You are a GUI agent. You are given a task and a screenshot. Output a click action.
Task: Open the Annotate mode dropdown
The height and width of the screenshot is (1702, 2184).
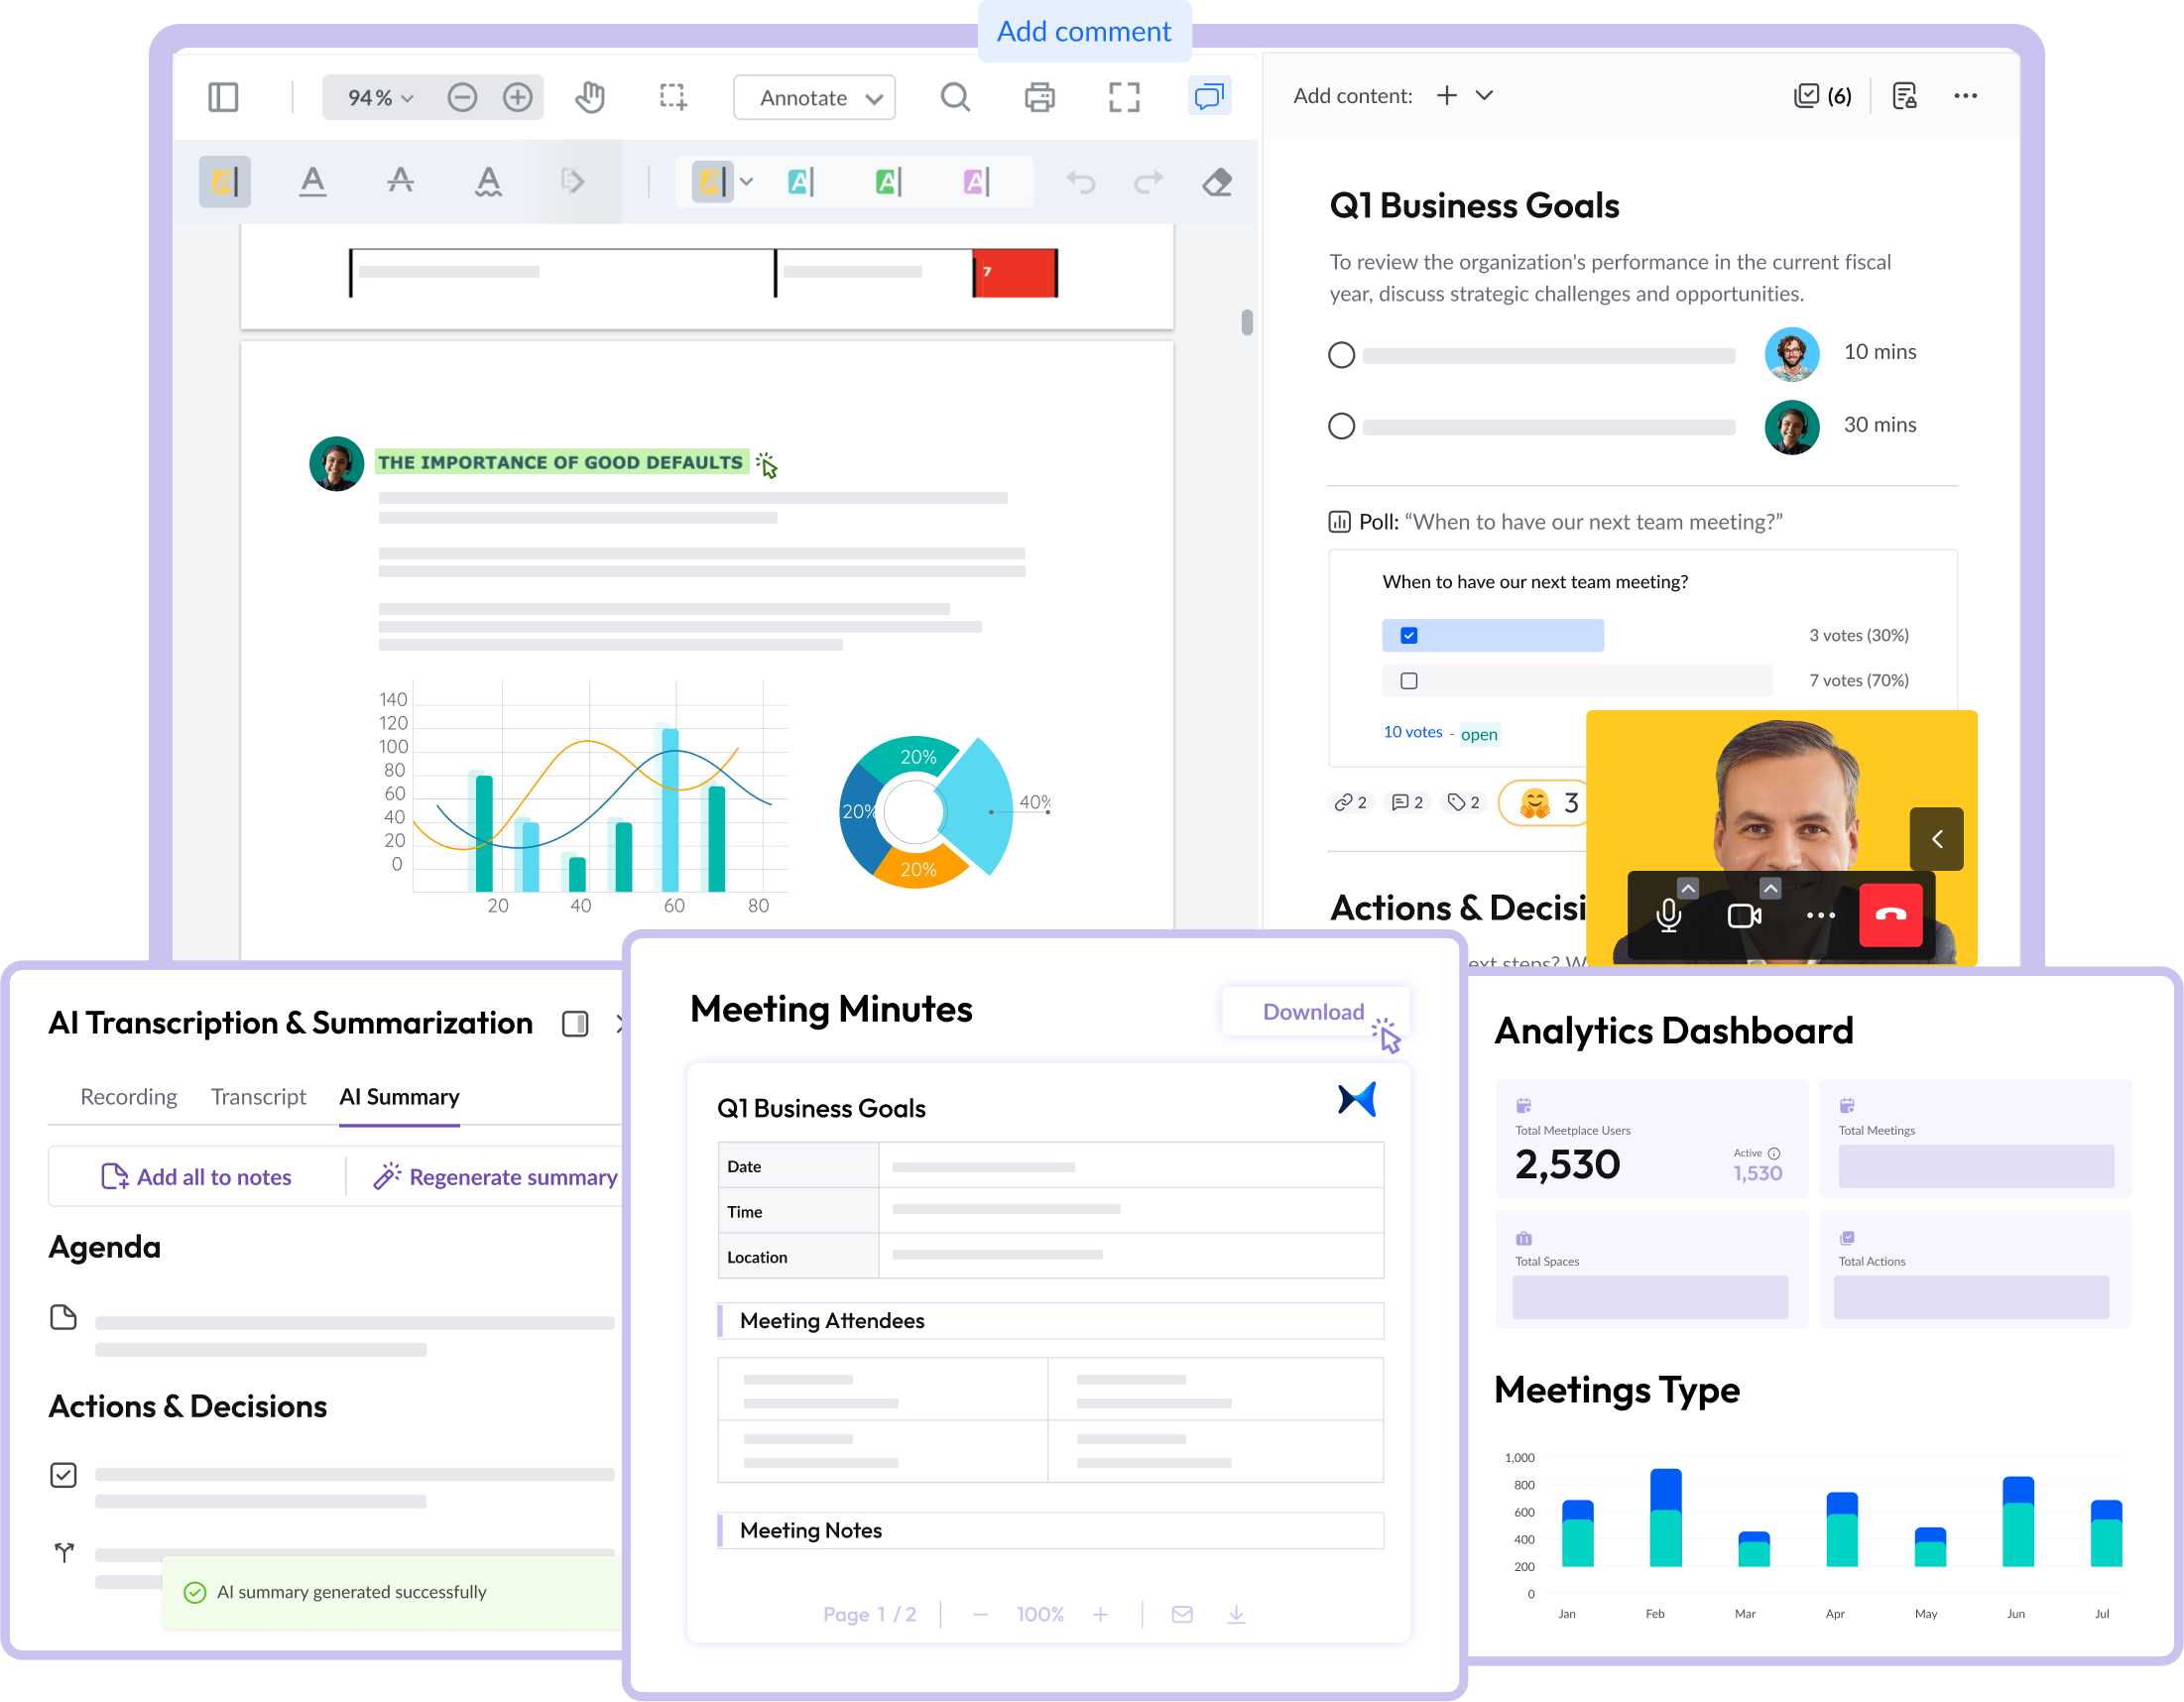(x=814, y=97)
